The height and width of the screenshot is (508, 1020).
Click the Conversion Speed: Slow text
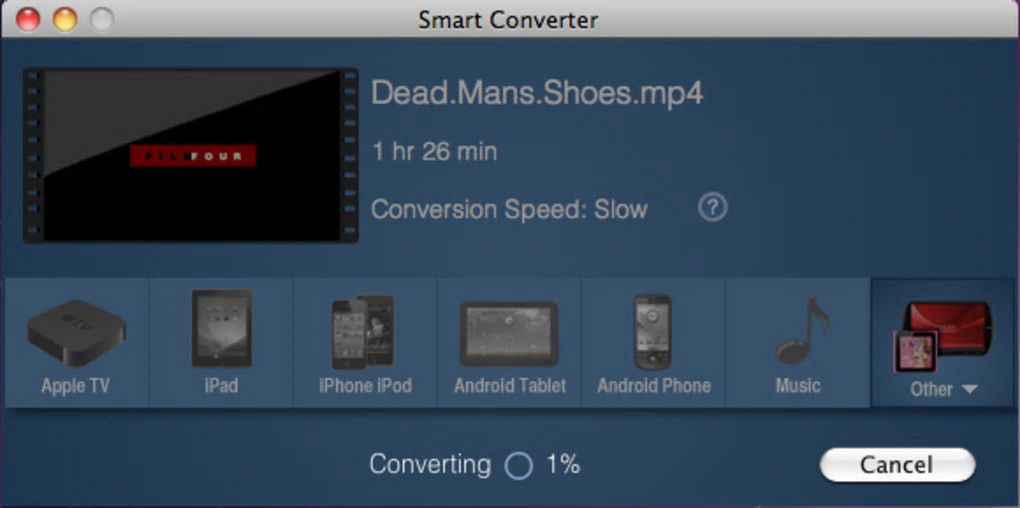509,209
